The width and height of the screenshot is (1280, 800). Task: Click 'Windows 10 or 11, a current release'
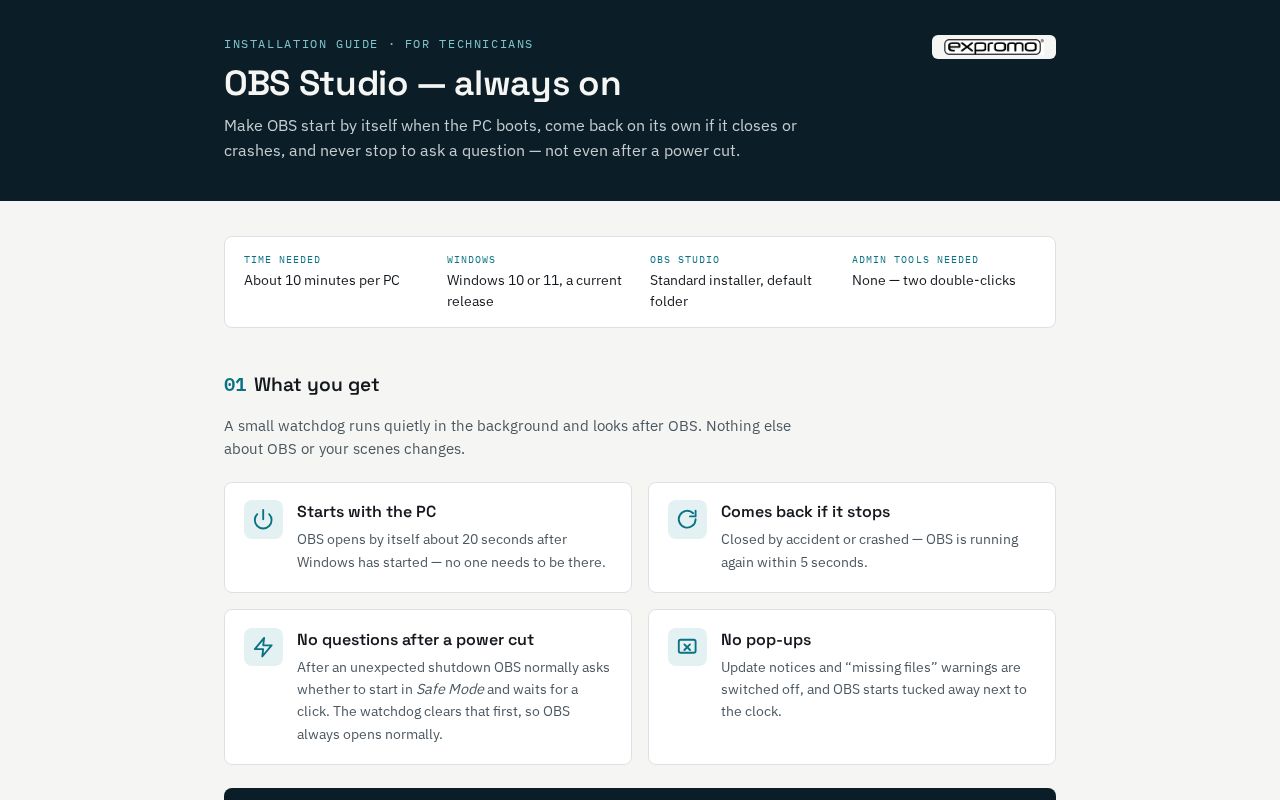click(x=534, y=291)
